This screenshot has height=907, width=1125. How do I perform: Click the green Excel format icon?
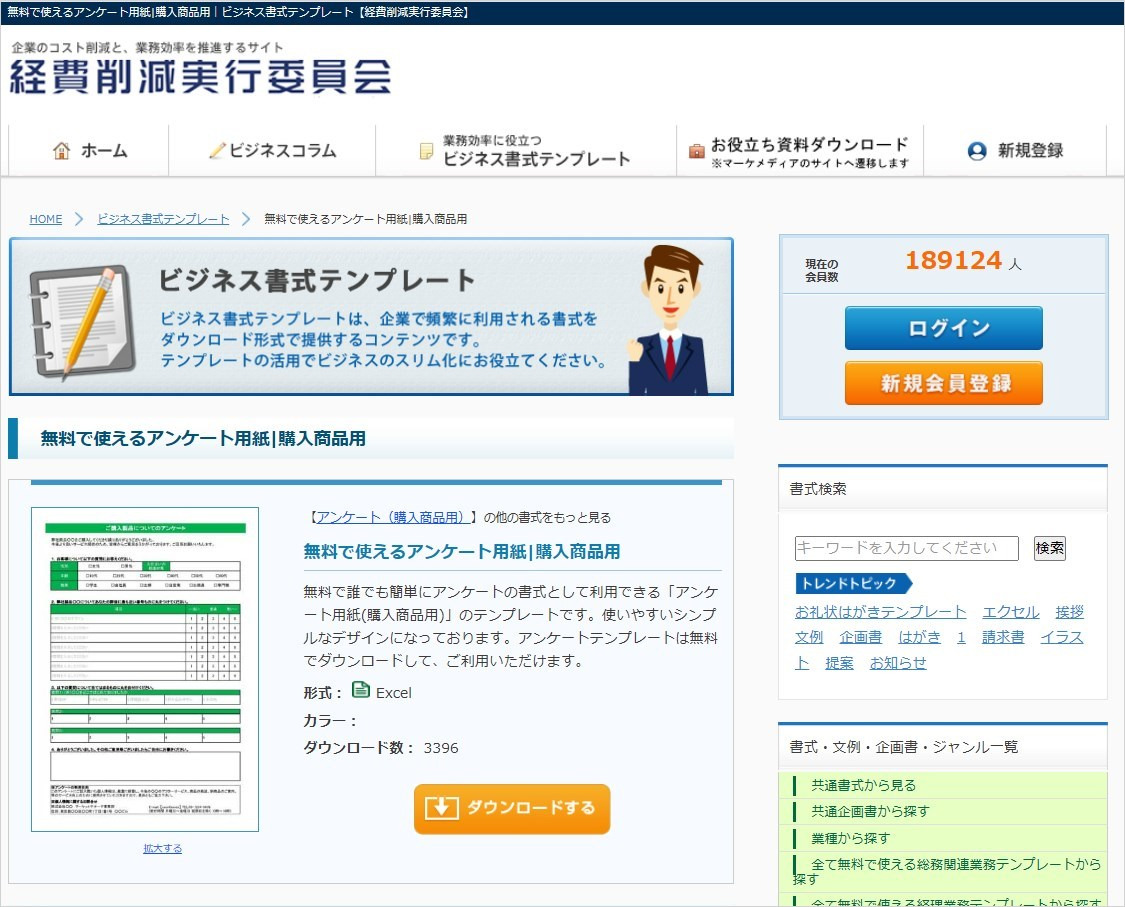358,691
